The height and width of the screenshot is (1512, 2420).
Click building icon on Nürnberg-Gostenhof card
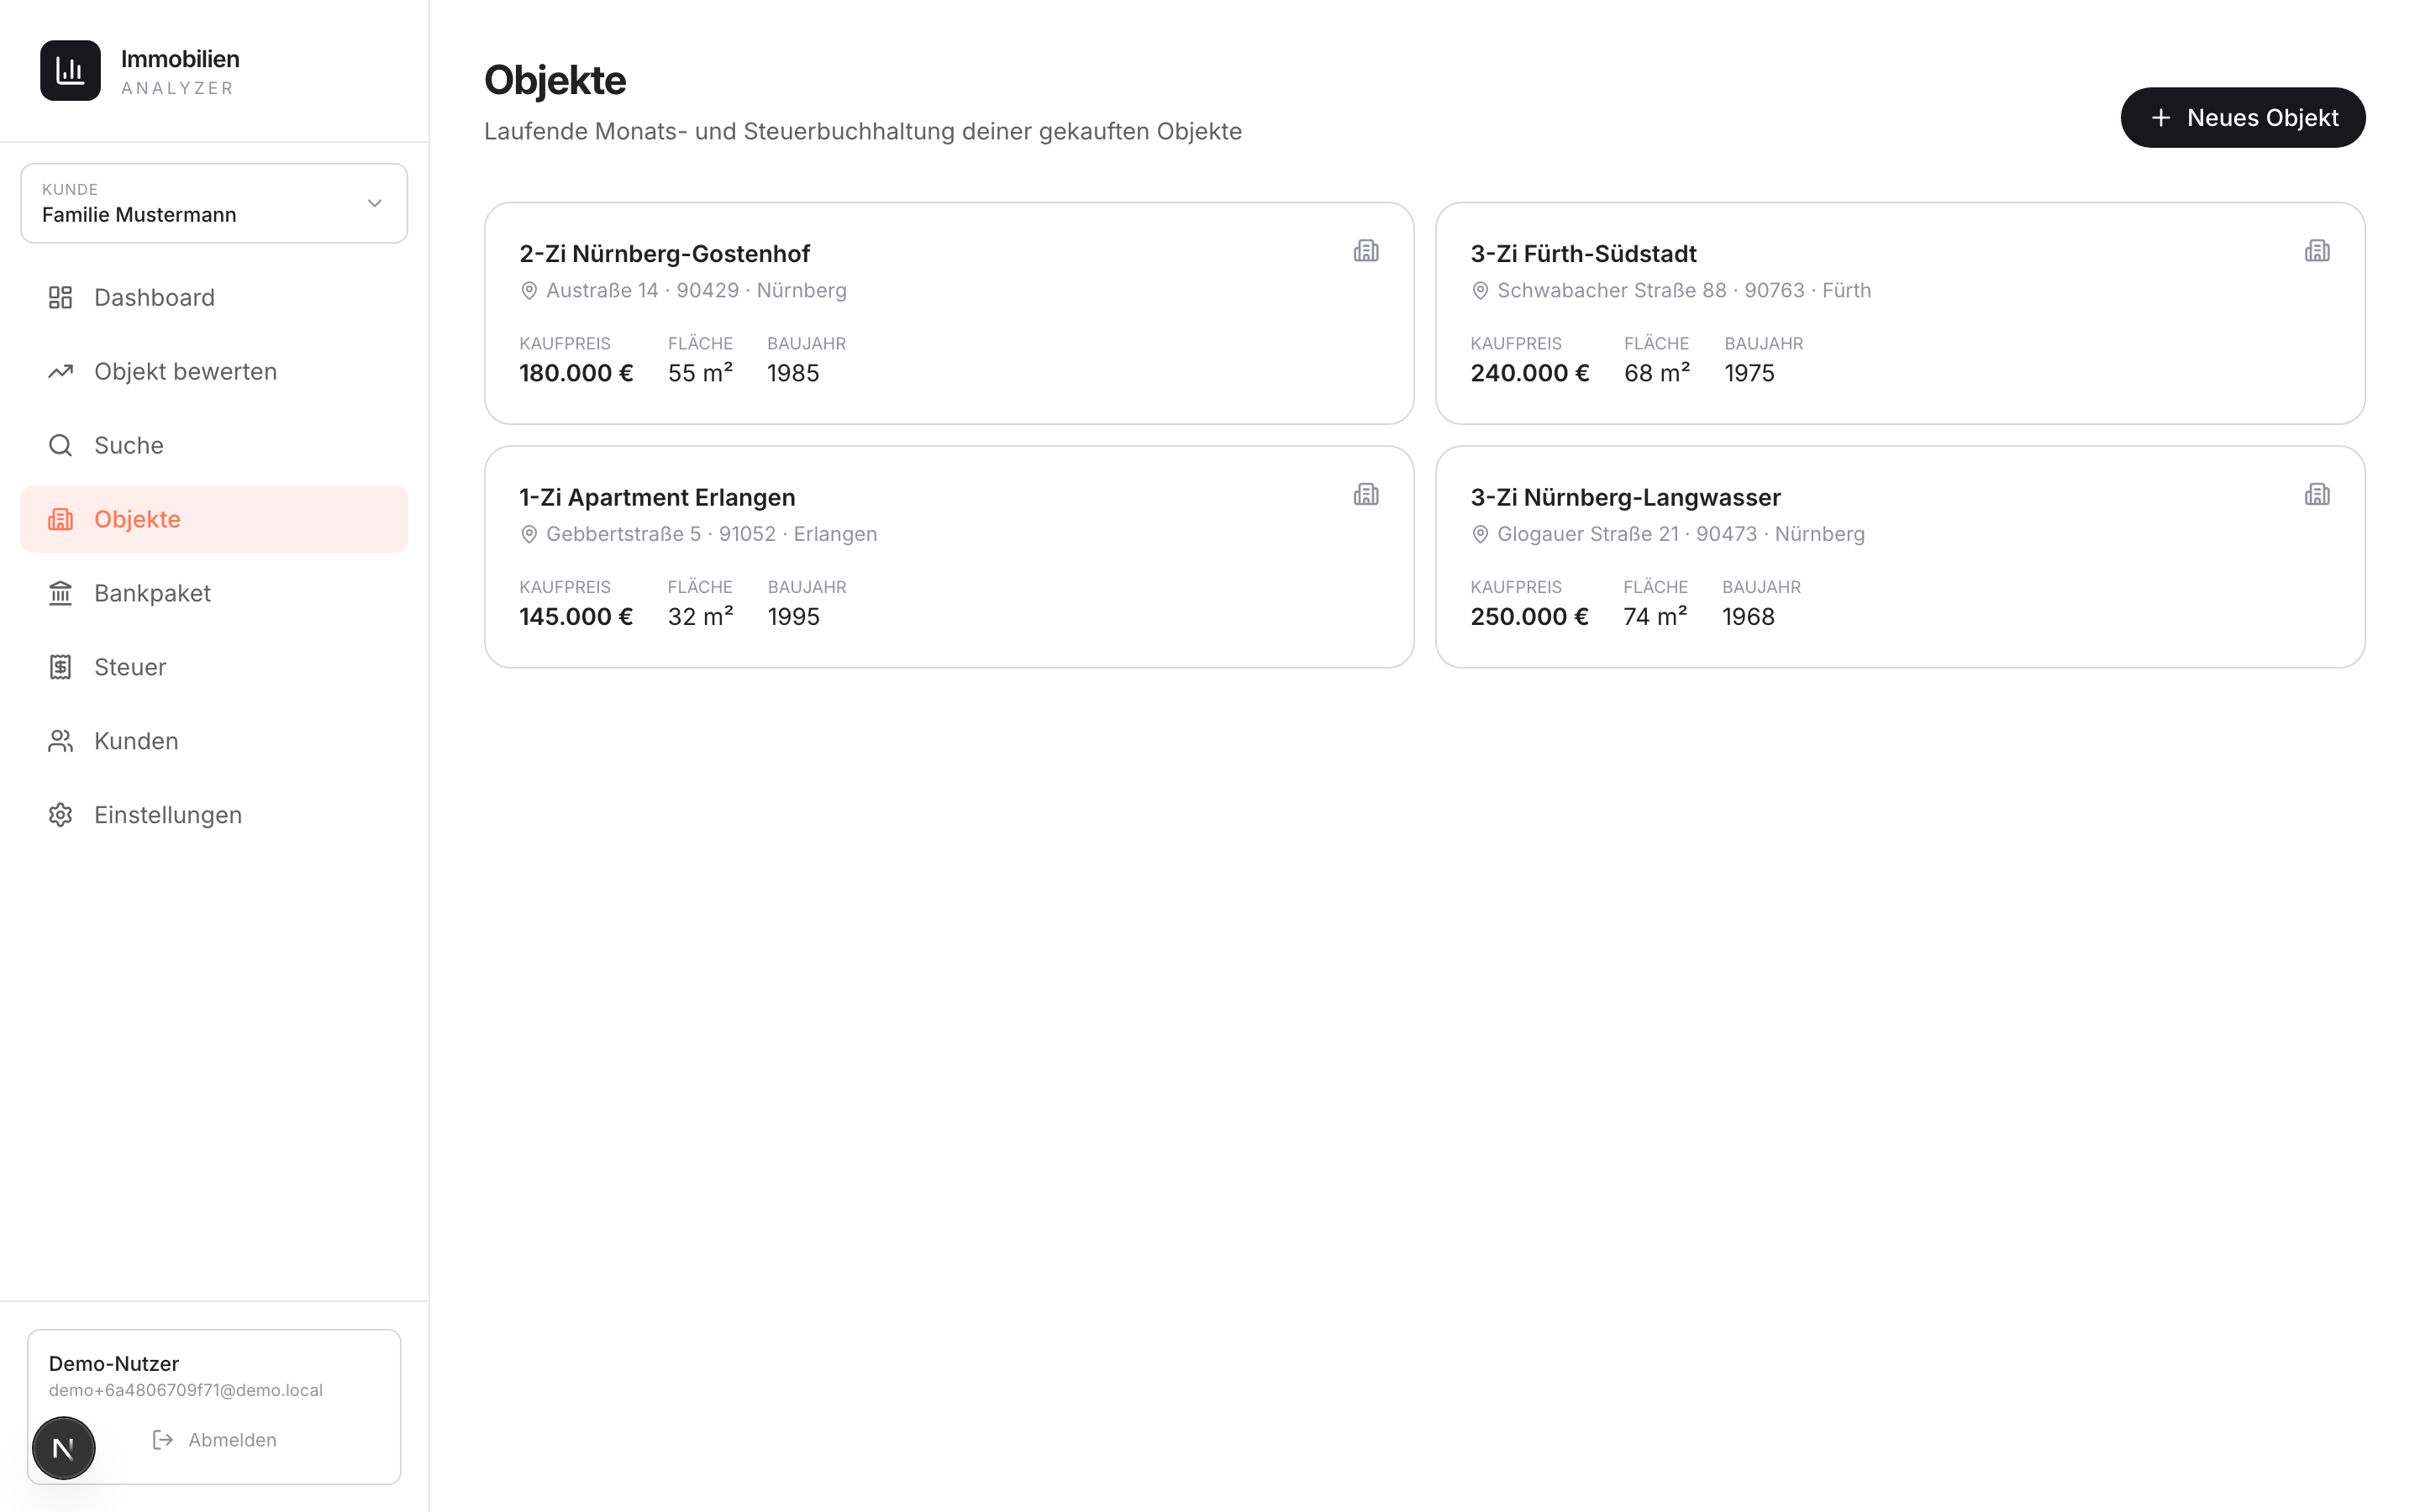(x=1366, y=251)
